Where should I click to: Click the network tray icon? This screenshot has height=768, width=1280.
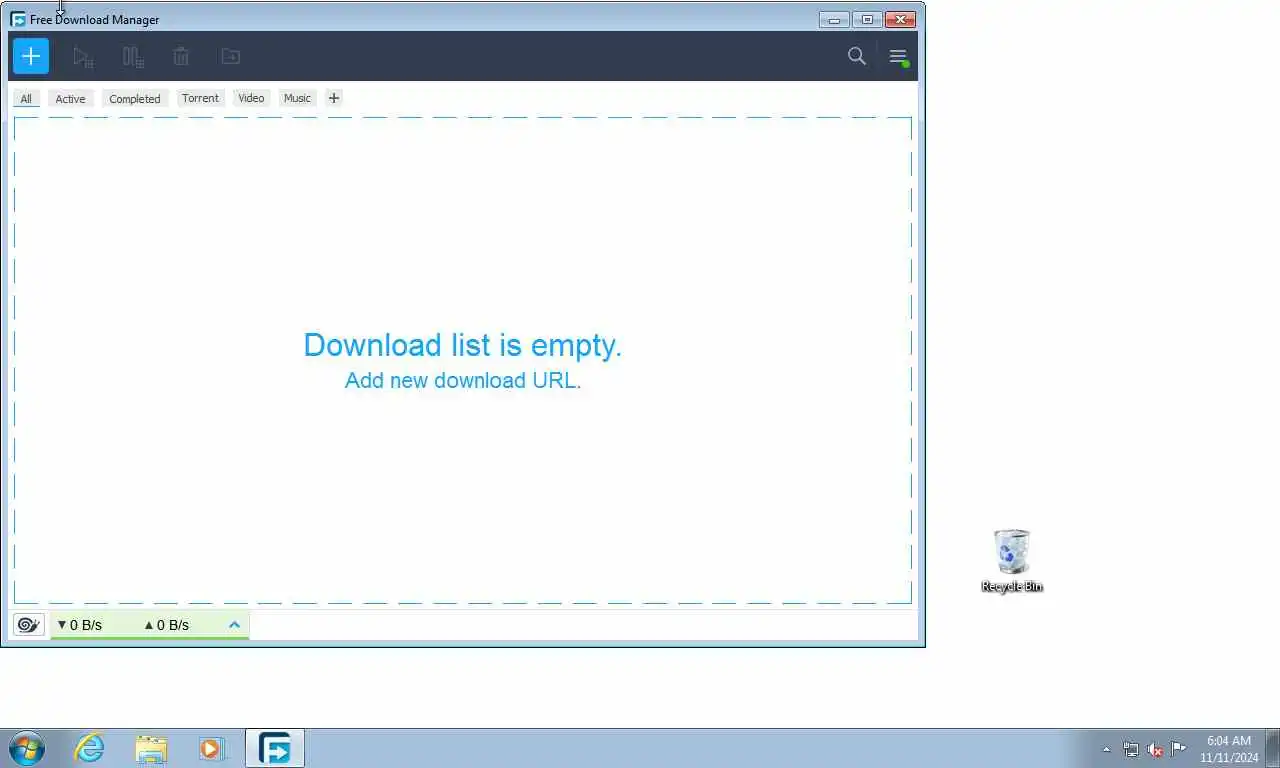1131,749
